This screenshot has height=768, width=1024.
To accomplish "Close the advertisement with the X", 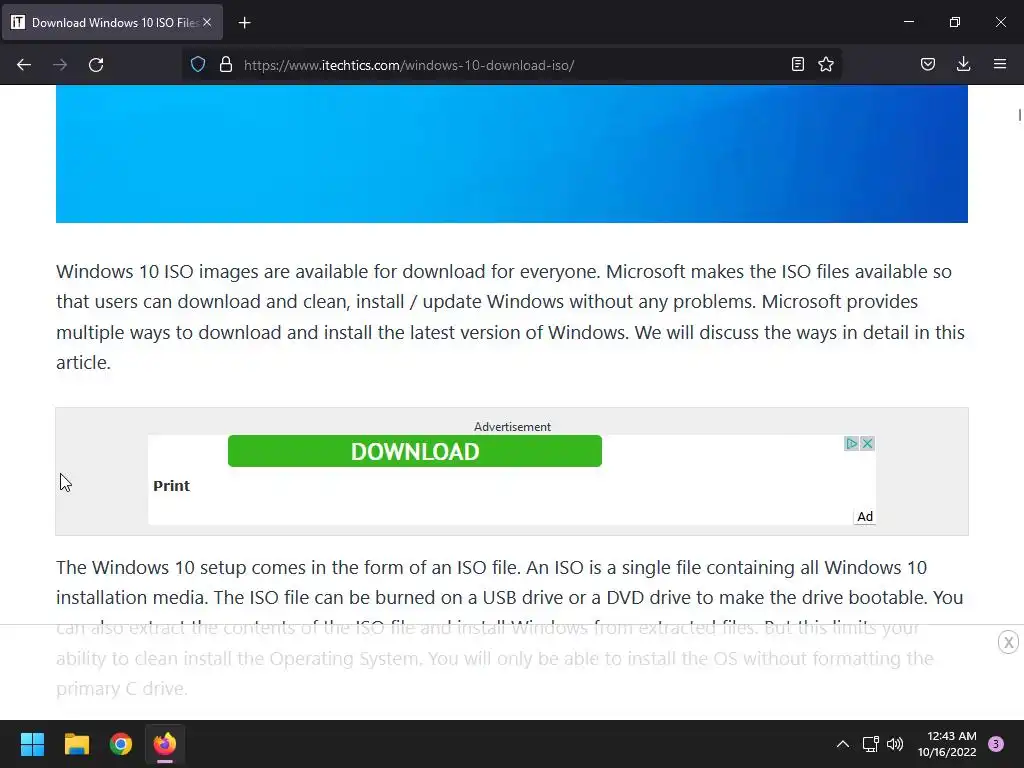I will [x=867, y=444].
